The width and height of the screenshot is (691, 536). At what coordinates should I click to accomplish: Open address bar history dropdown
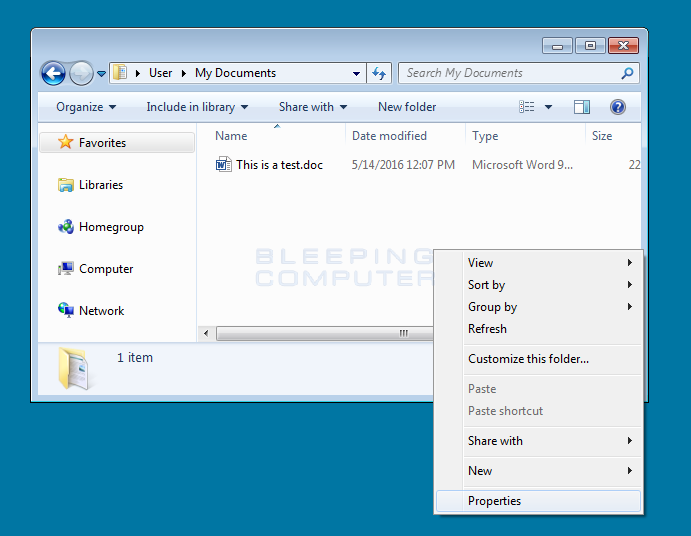356,74
